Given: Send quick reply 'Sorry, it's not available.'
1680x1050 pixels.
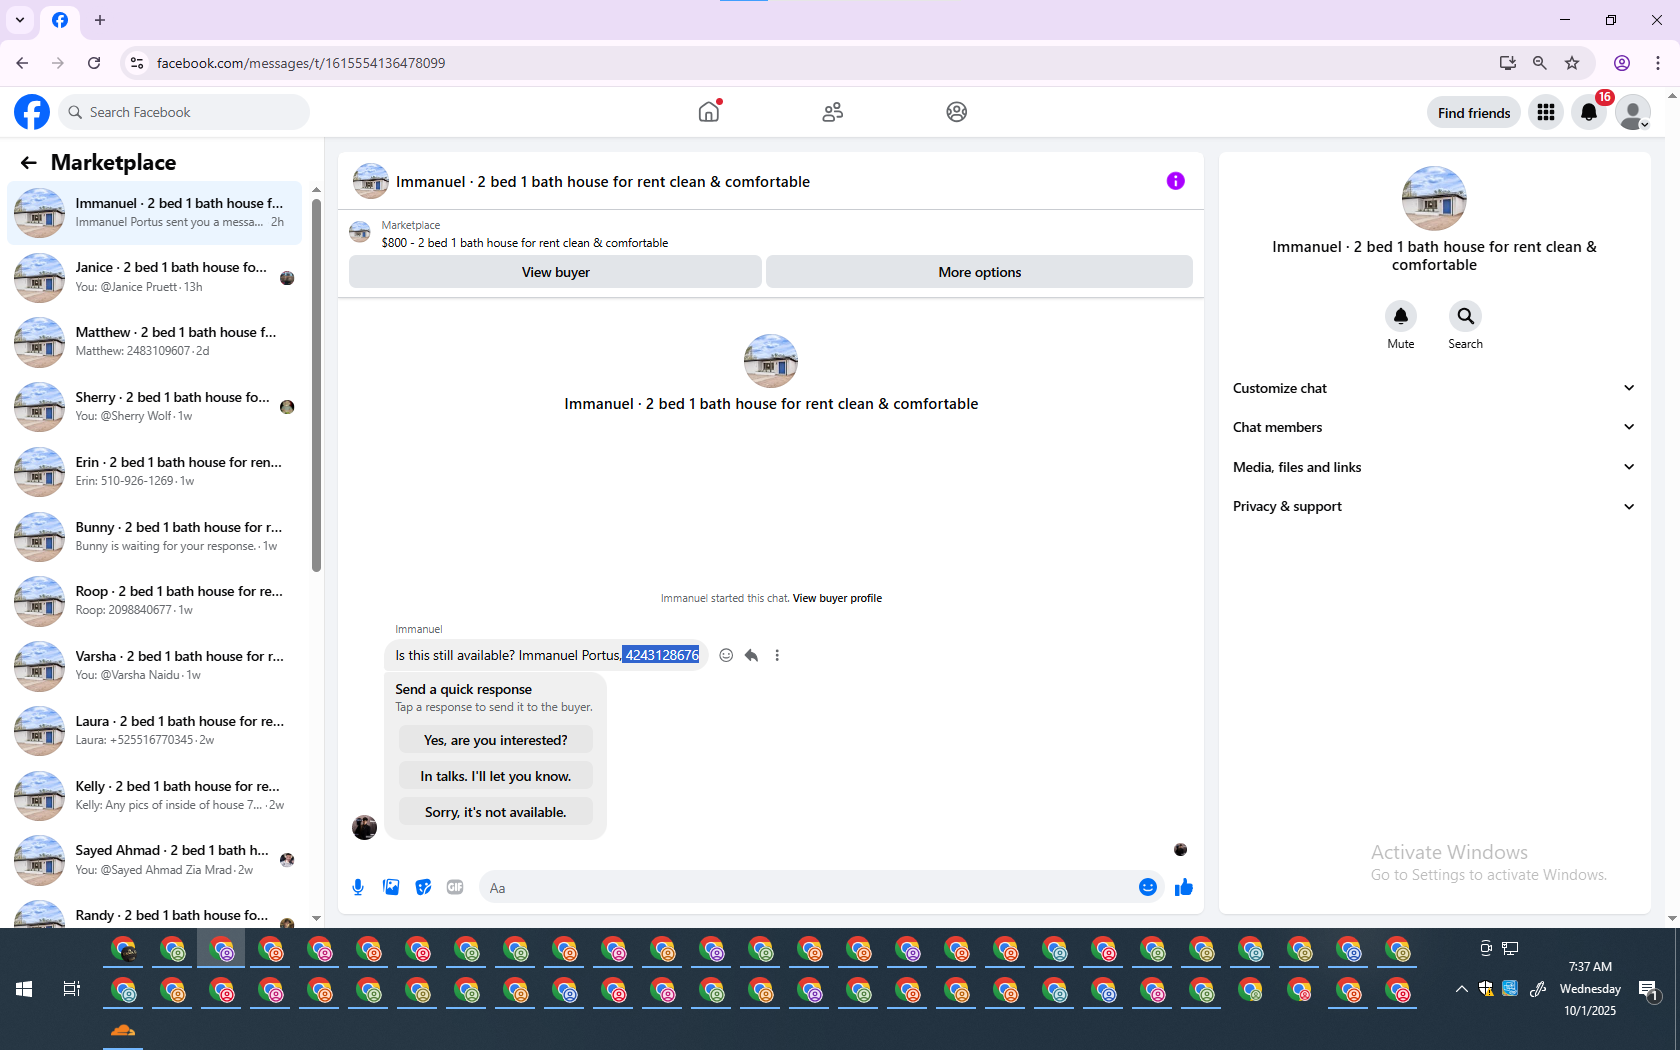Looking at the screenshot, I should [x=495, y=812].
